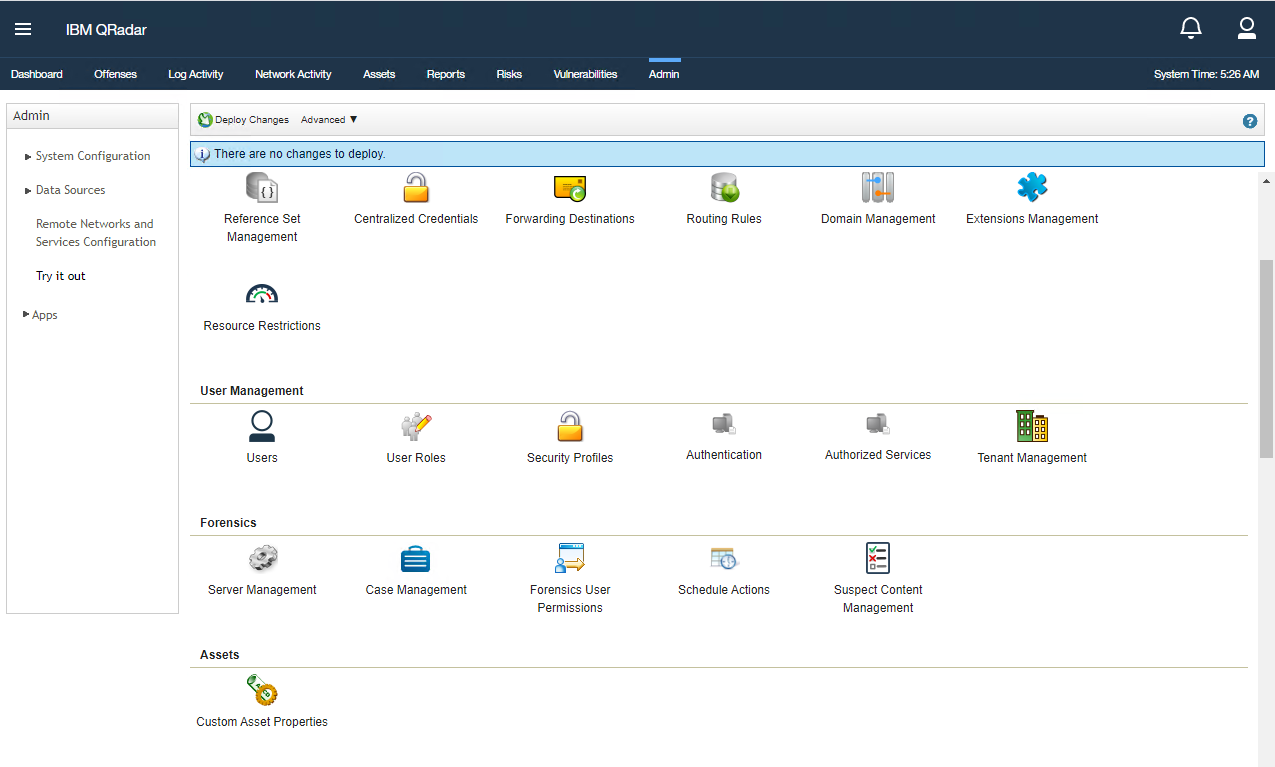Click the Deploy Changes icon

205,120
